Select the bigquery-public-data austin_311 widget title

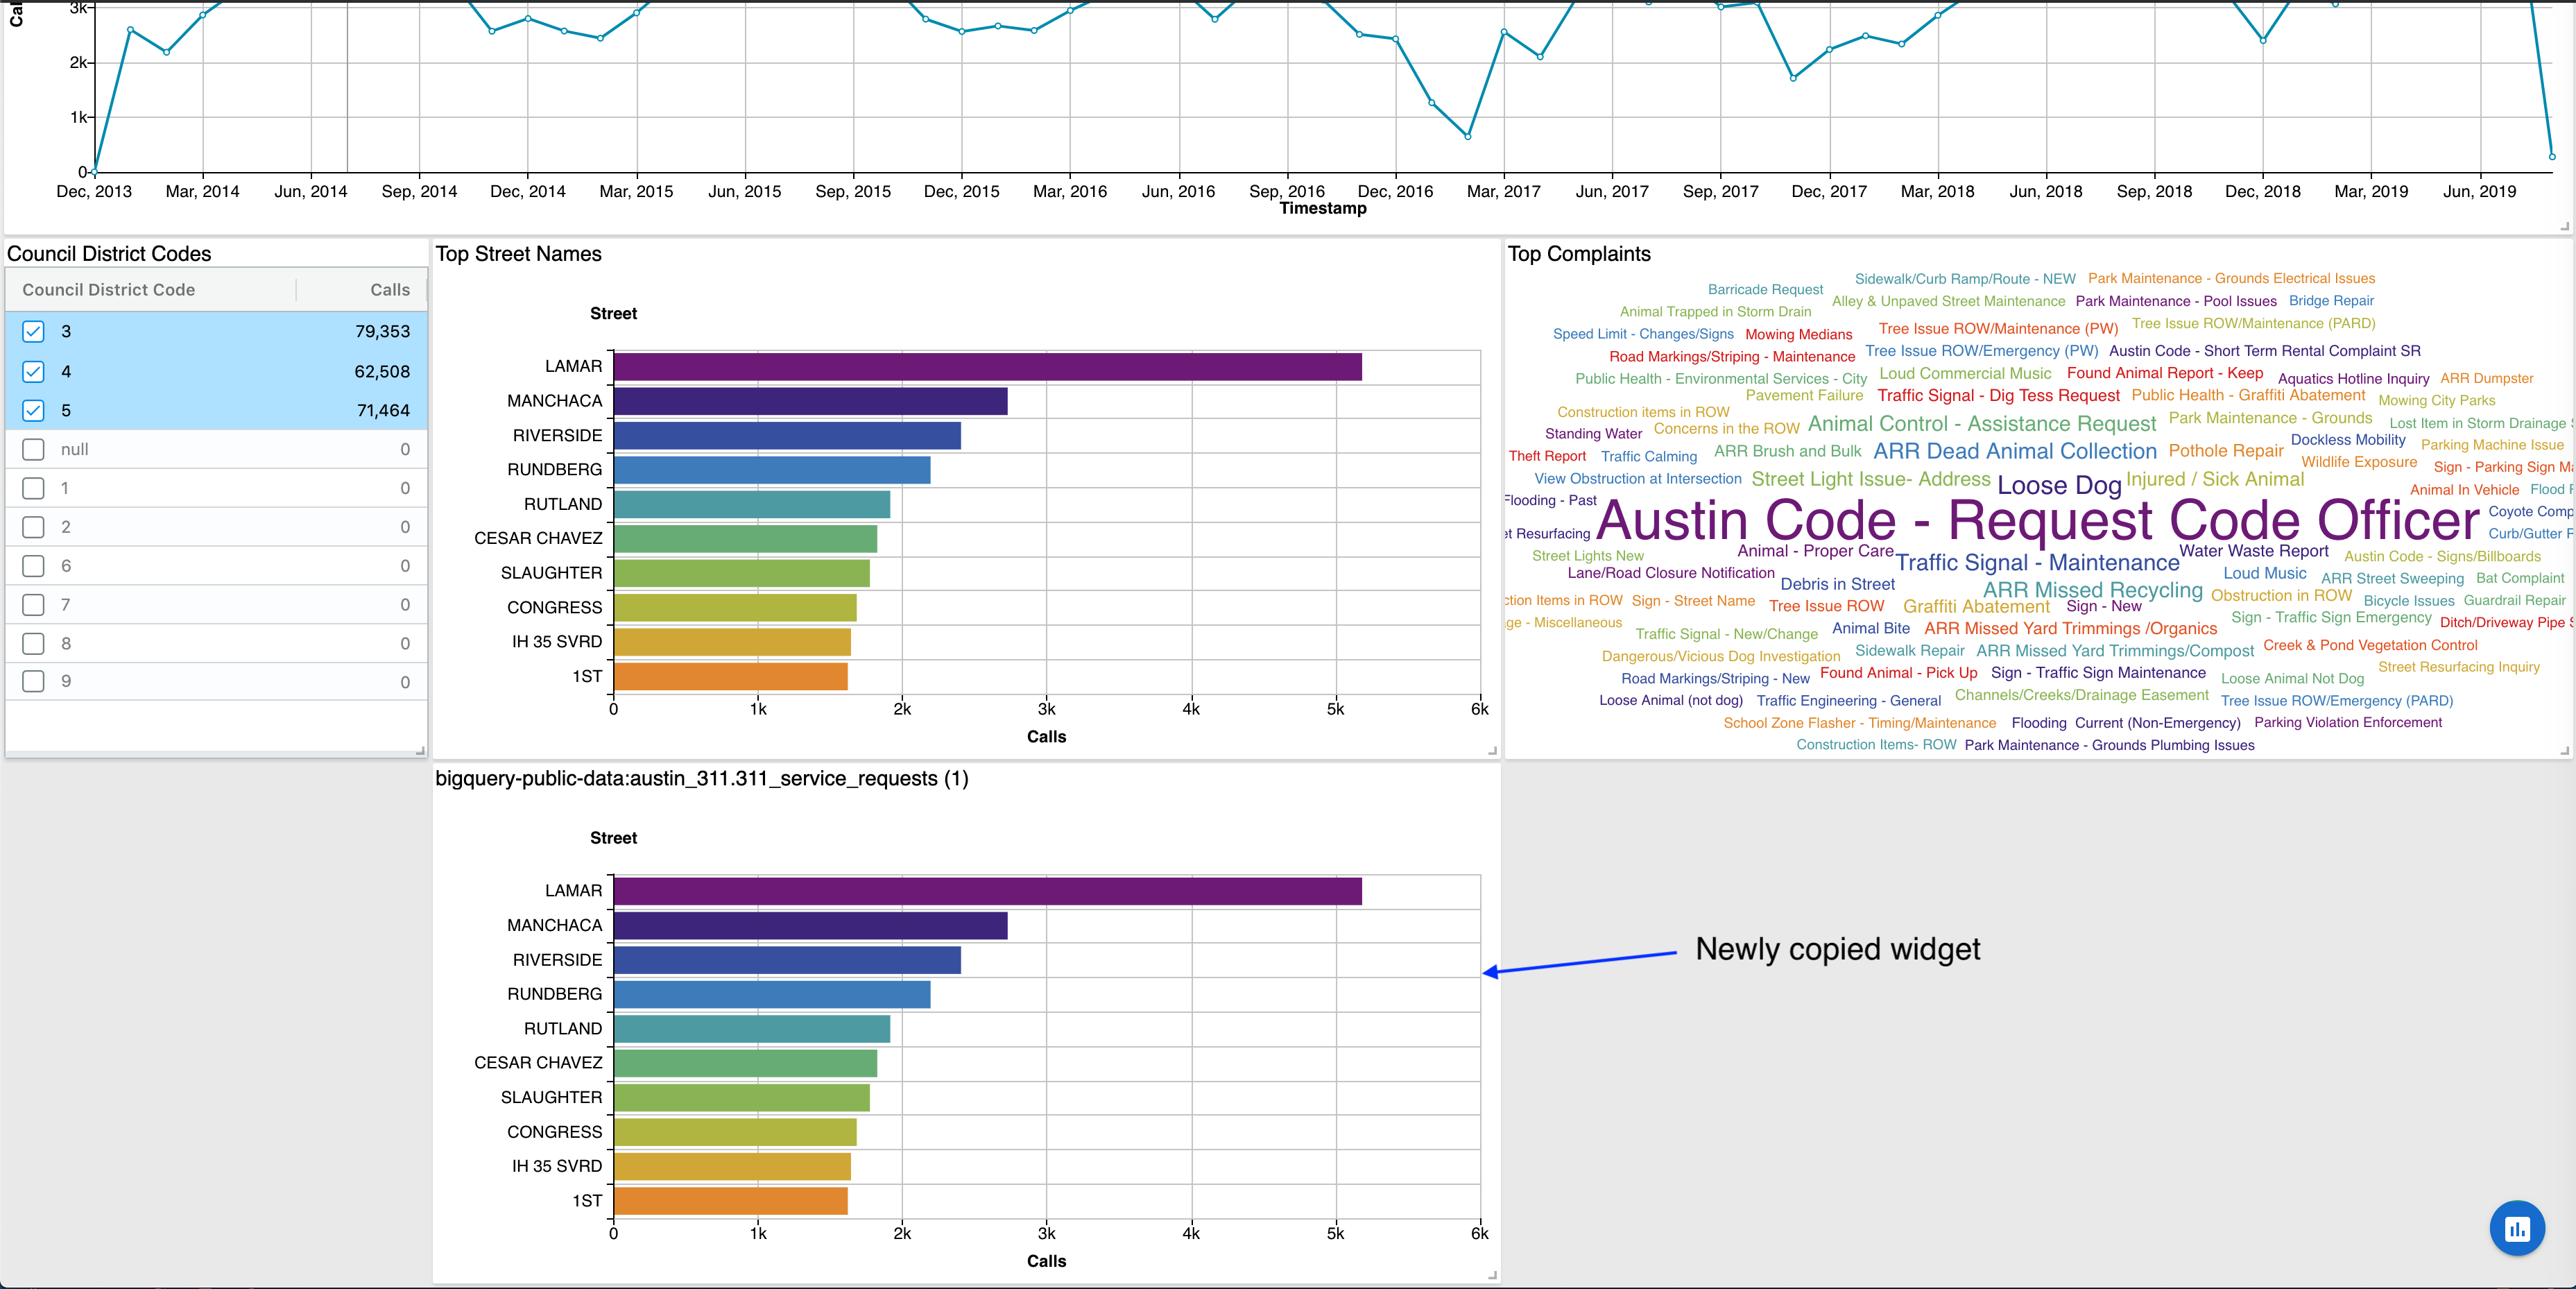pos(701,778)
